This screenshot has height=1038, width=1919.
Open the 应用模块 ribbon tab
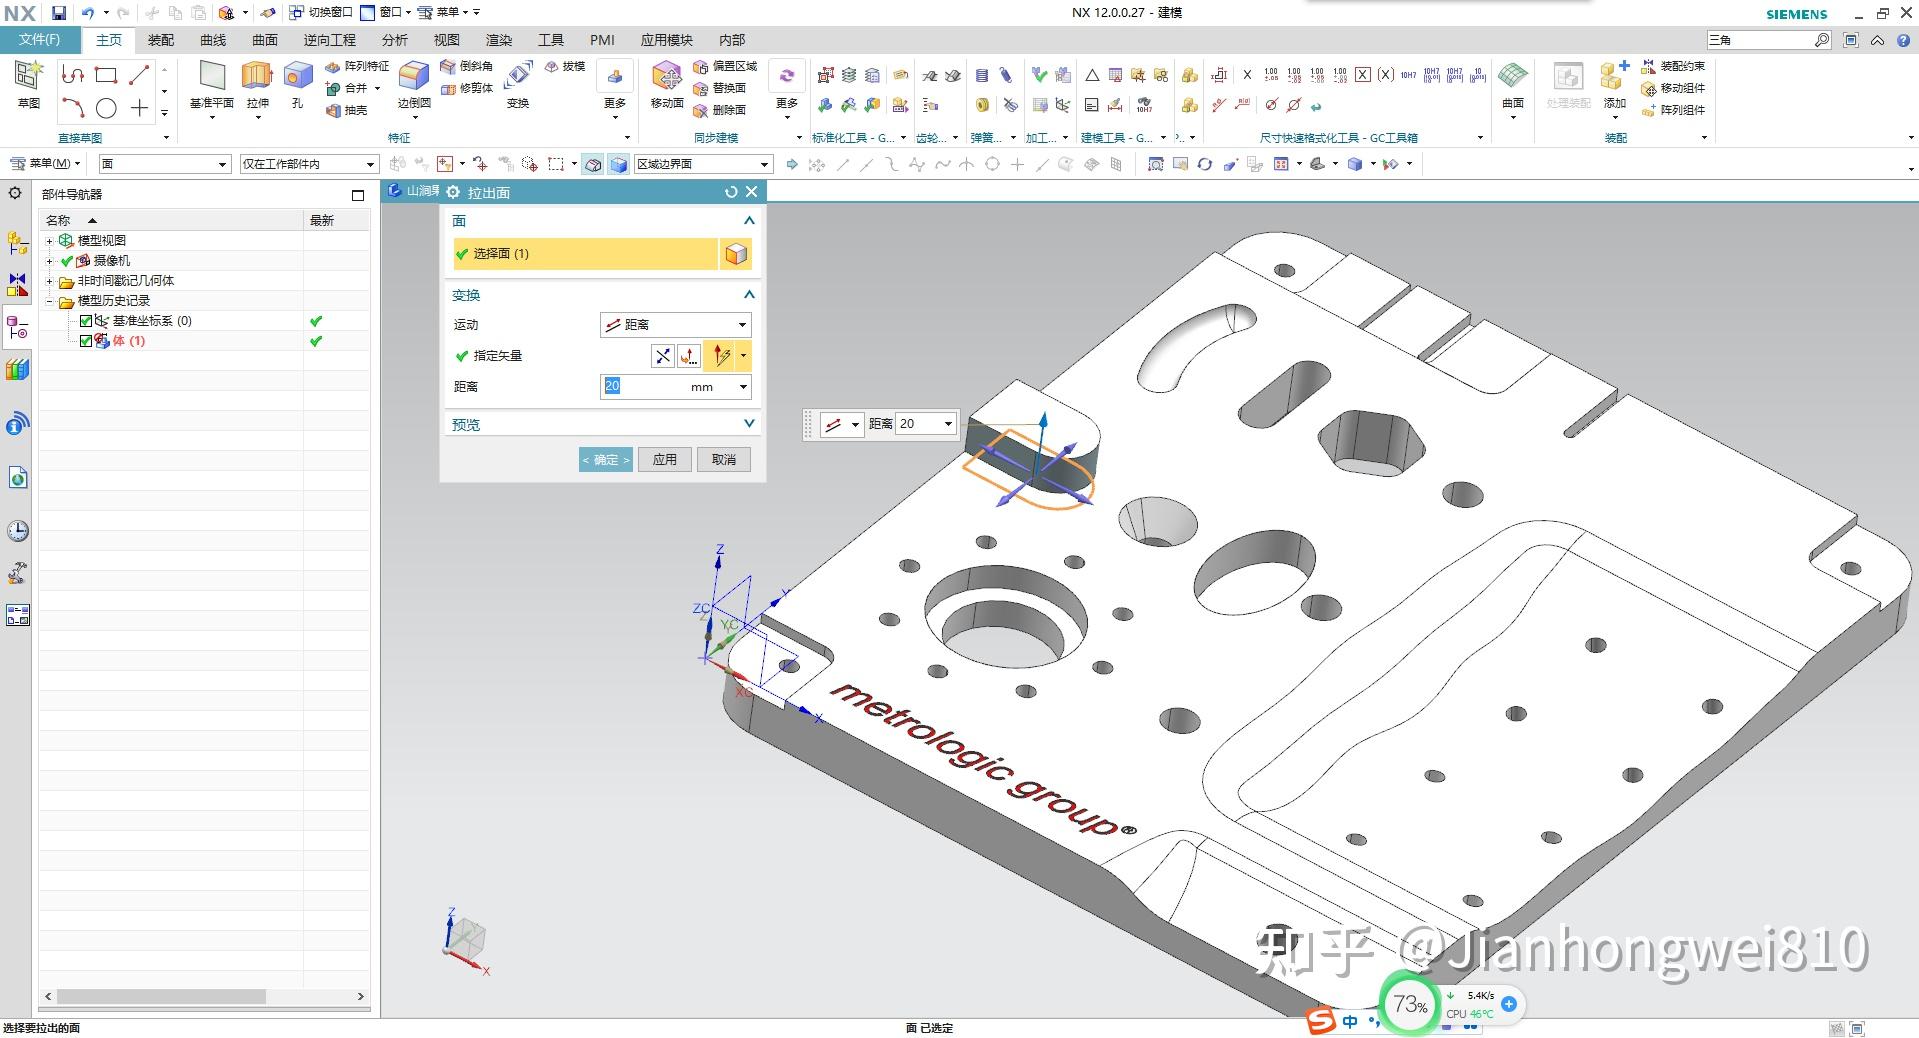(x=667, y=40)
